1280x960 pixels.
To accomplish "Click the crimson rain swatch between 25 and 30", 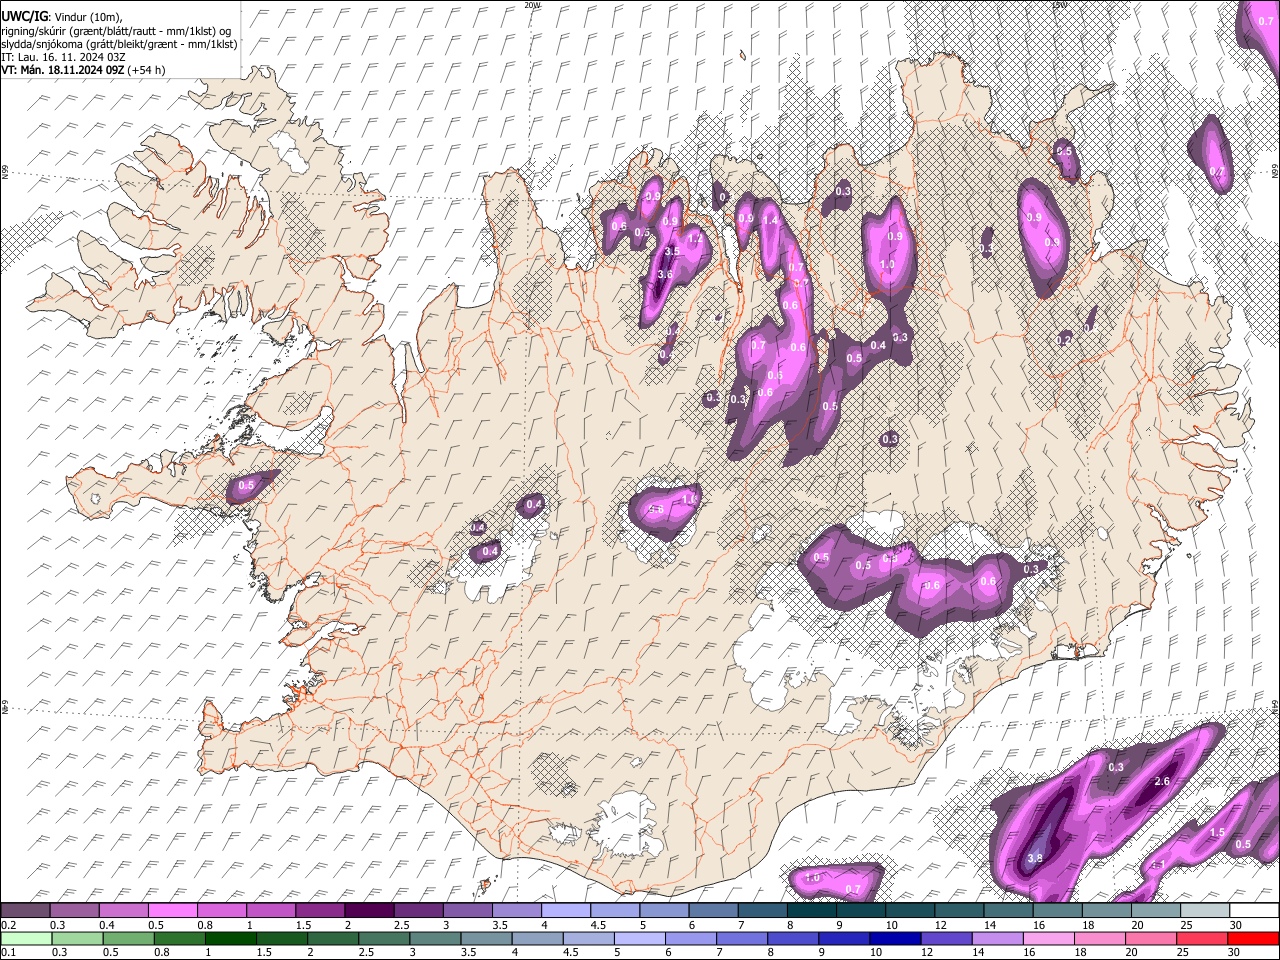I will [x=1200, y=938].
